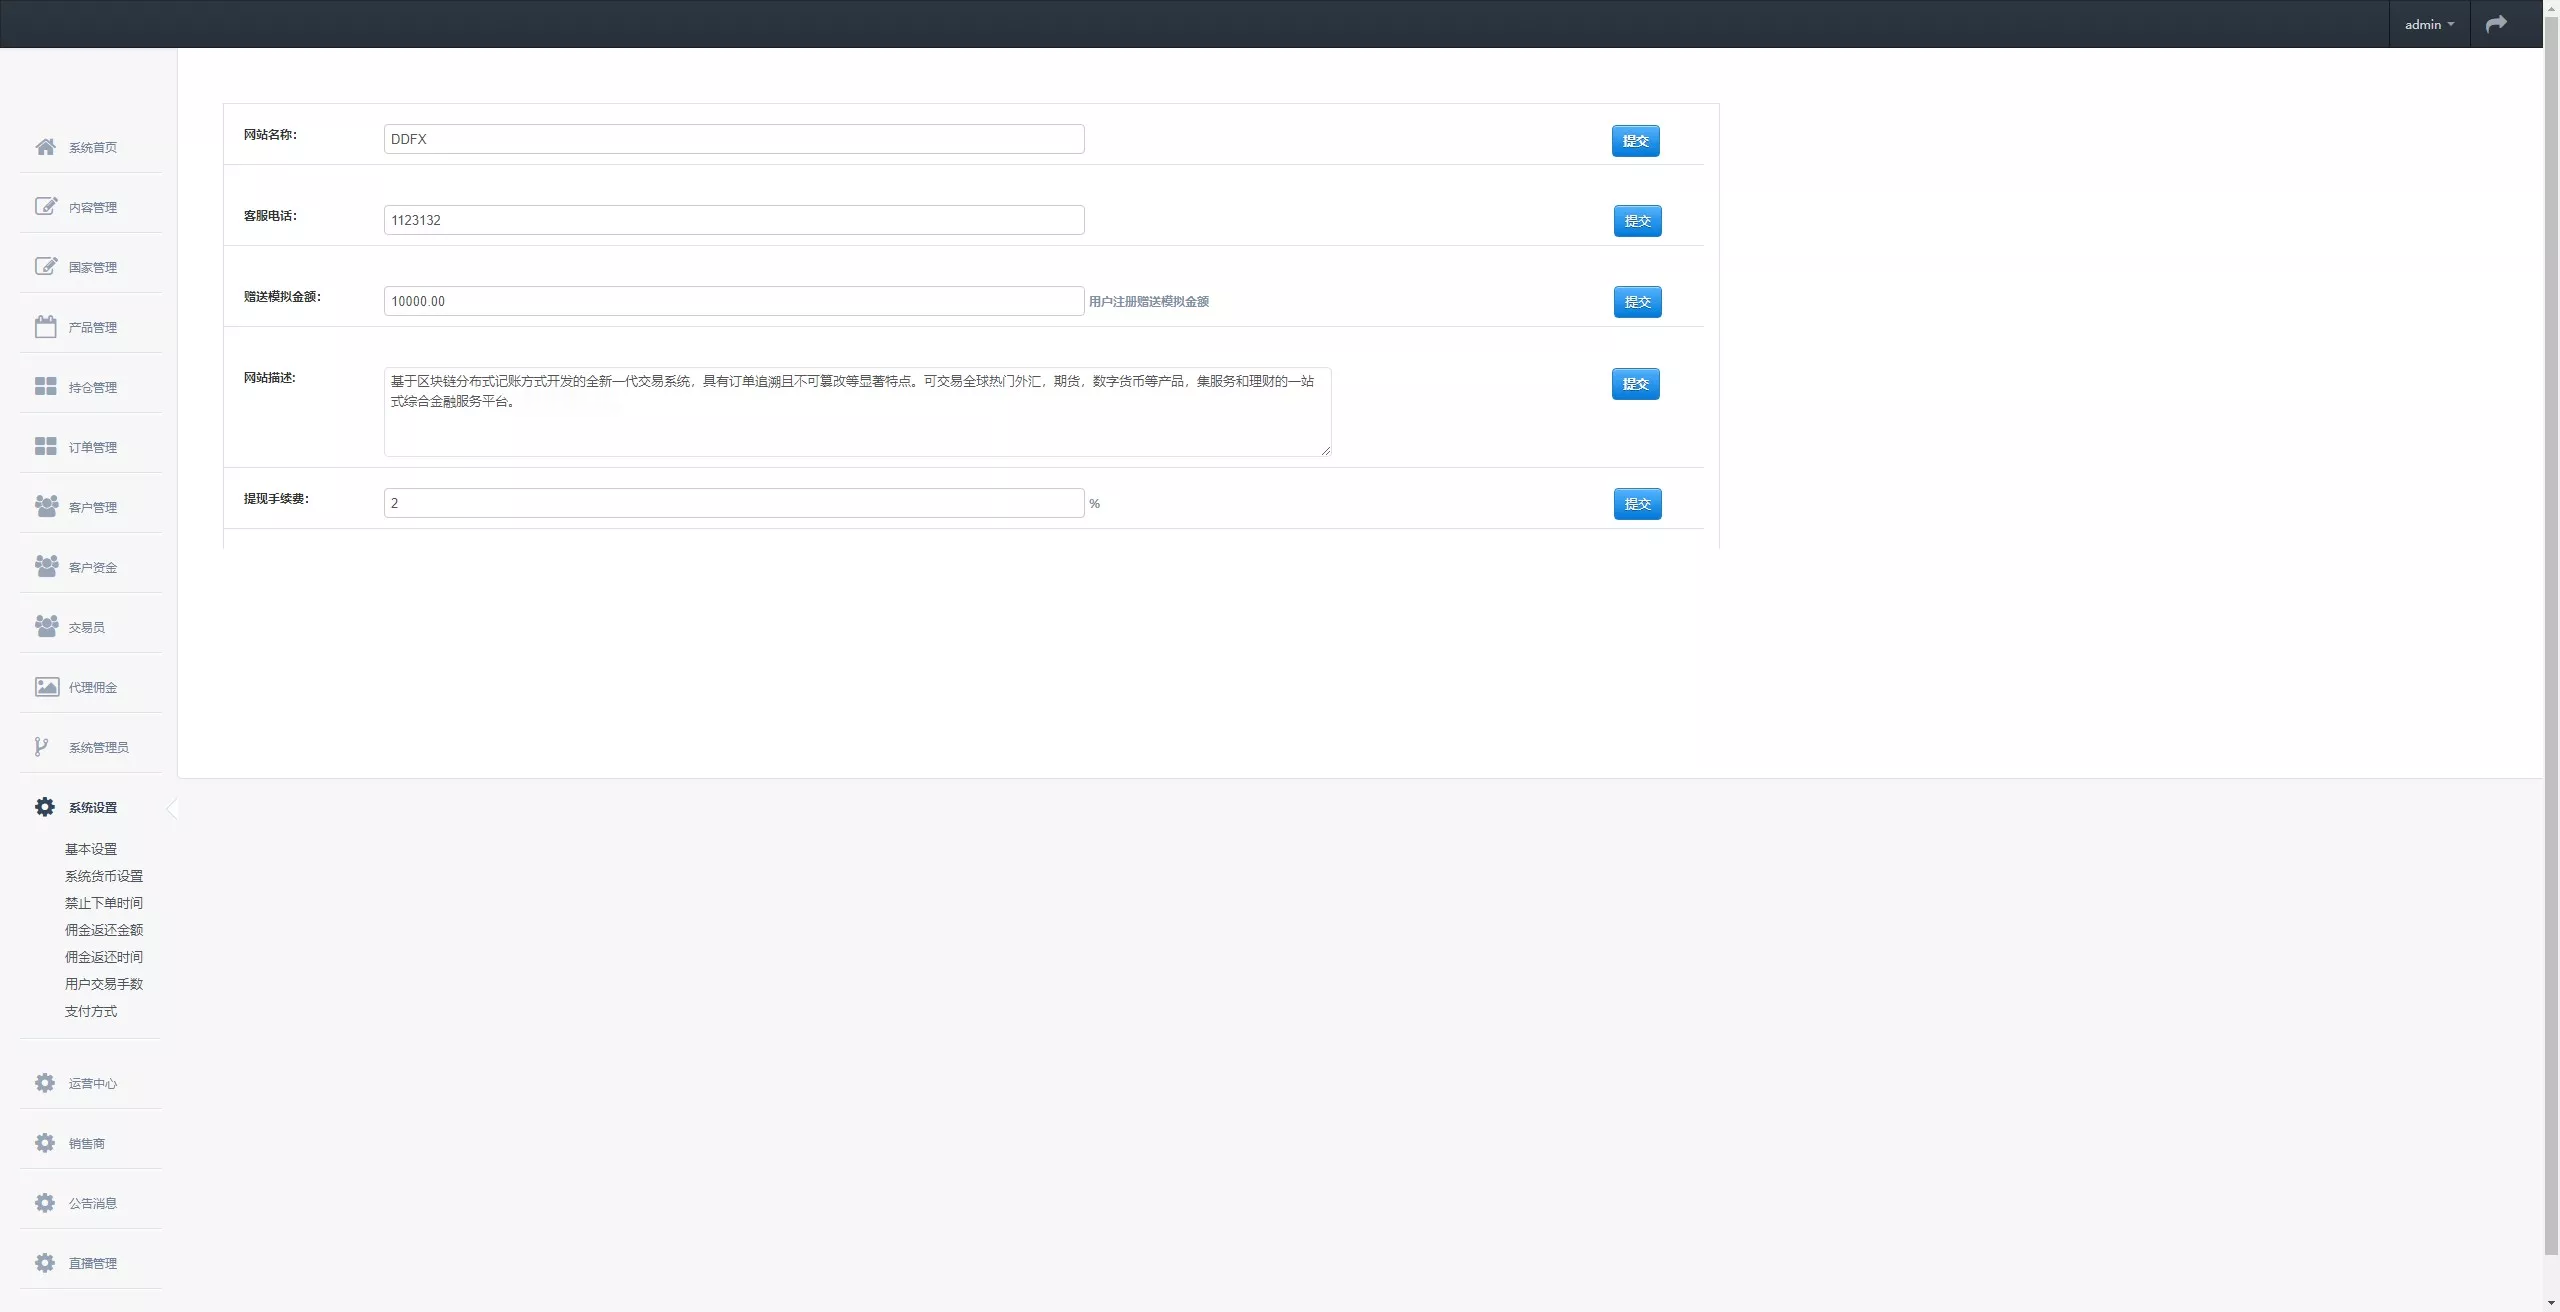This screenshot has height=1312, width=2560.
Task: Submit the 网站名称 field value
Action: click(1635, 141)
